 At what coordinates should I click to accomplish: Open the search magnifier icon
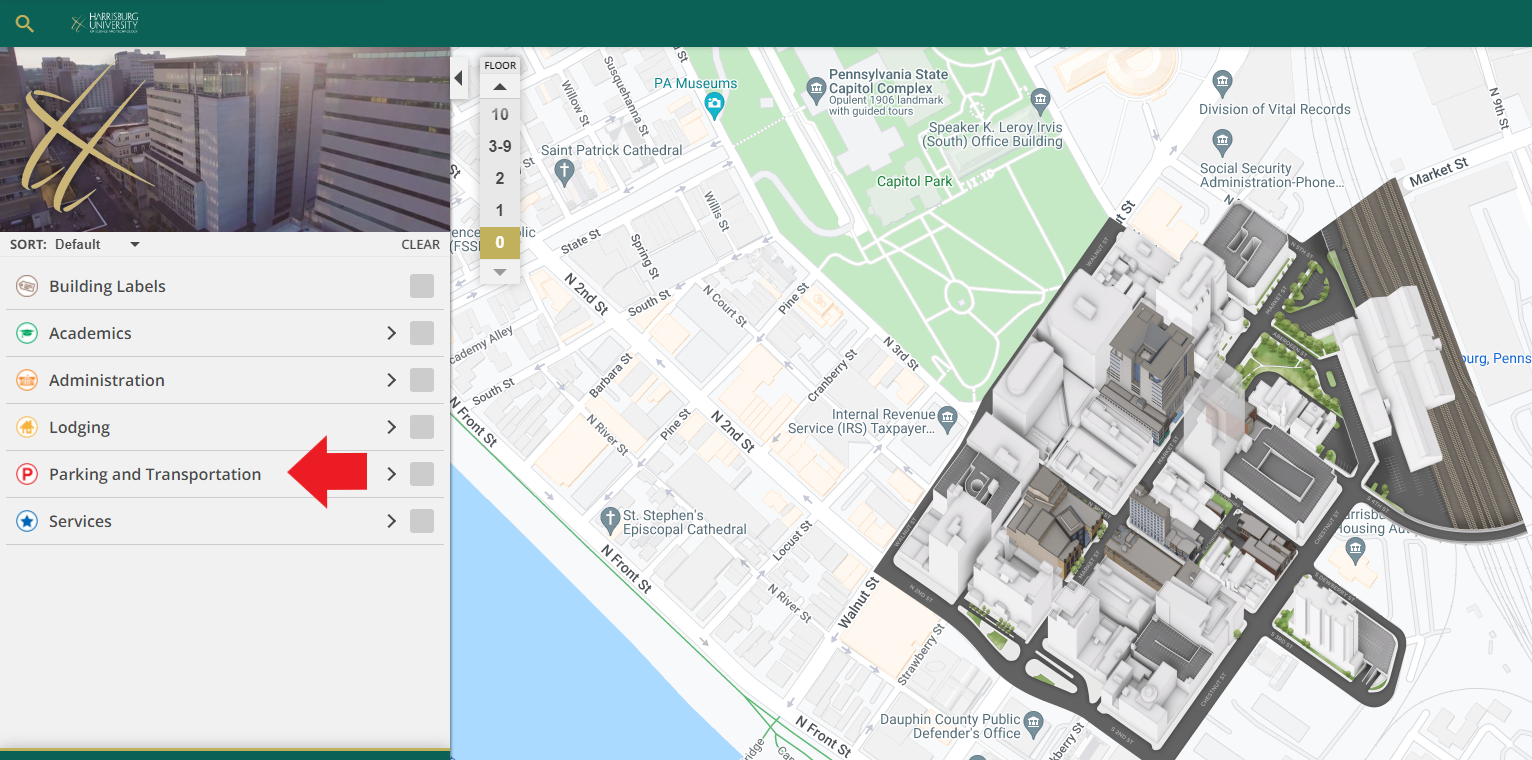25,23
